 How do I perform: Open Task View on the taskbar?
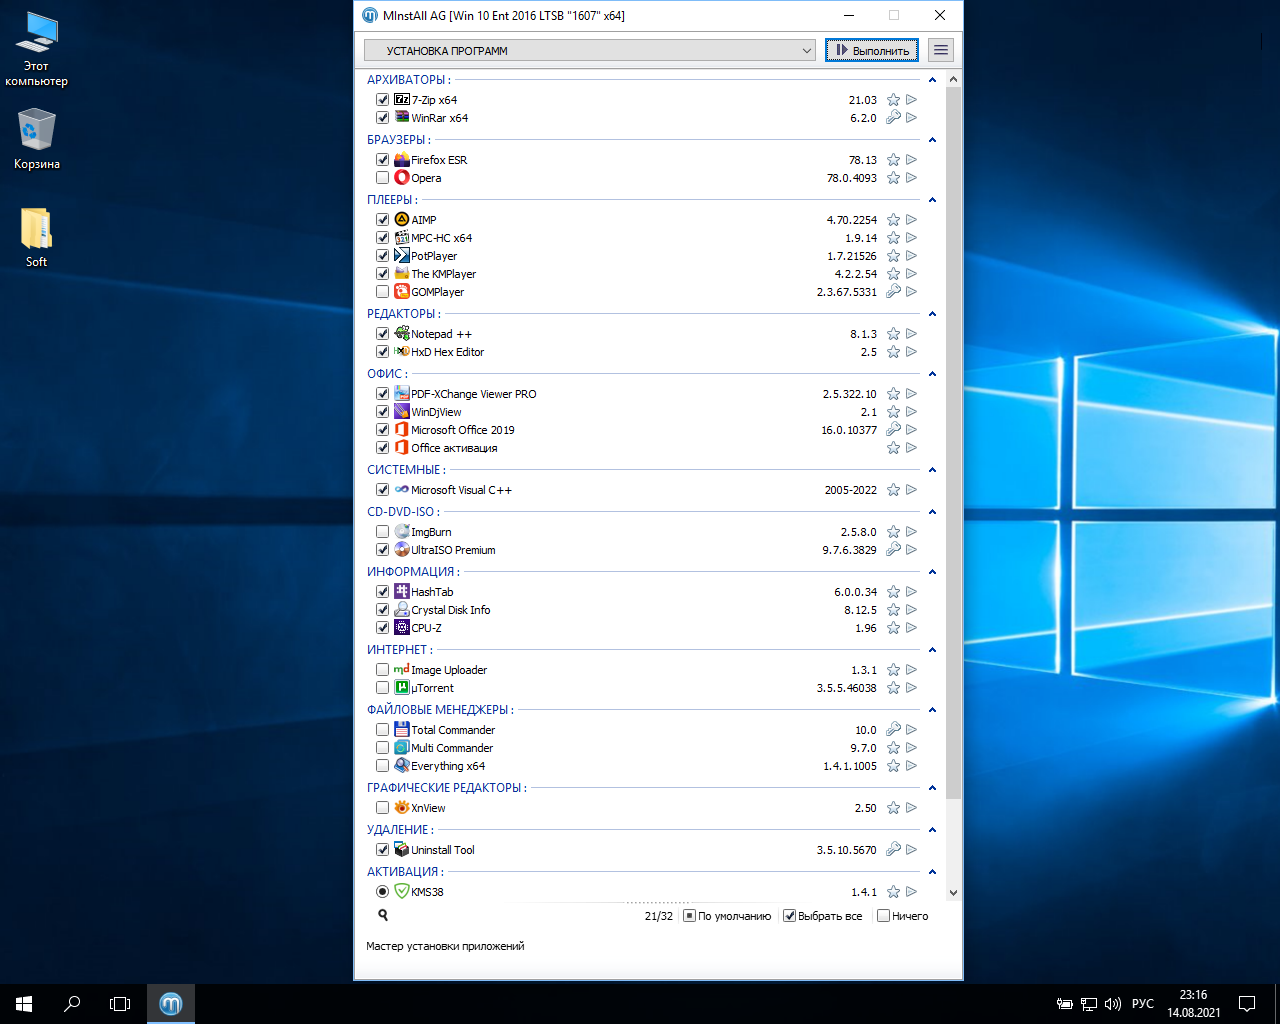click(x=120, y=1004)
